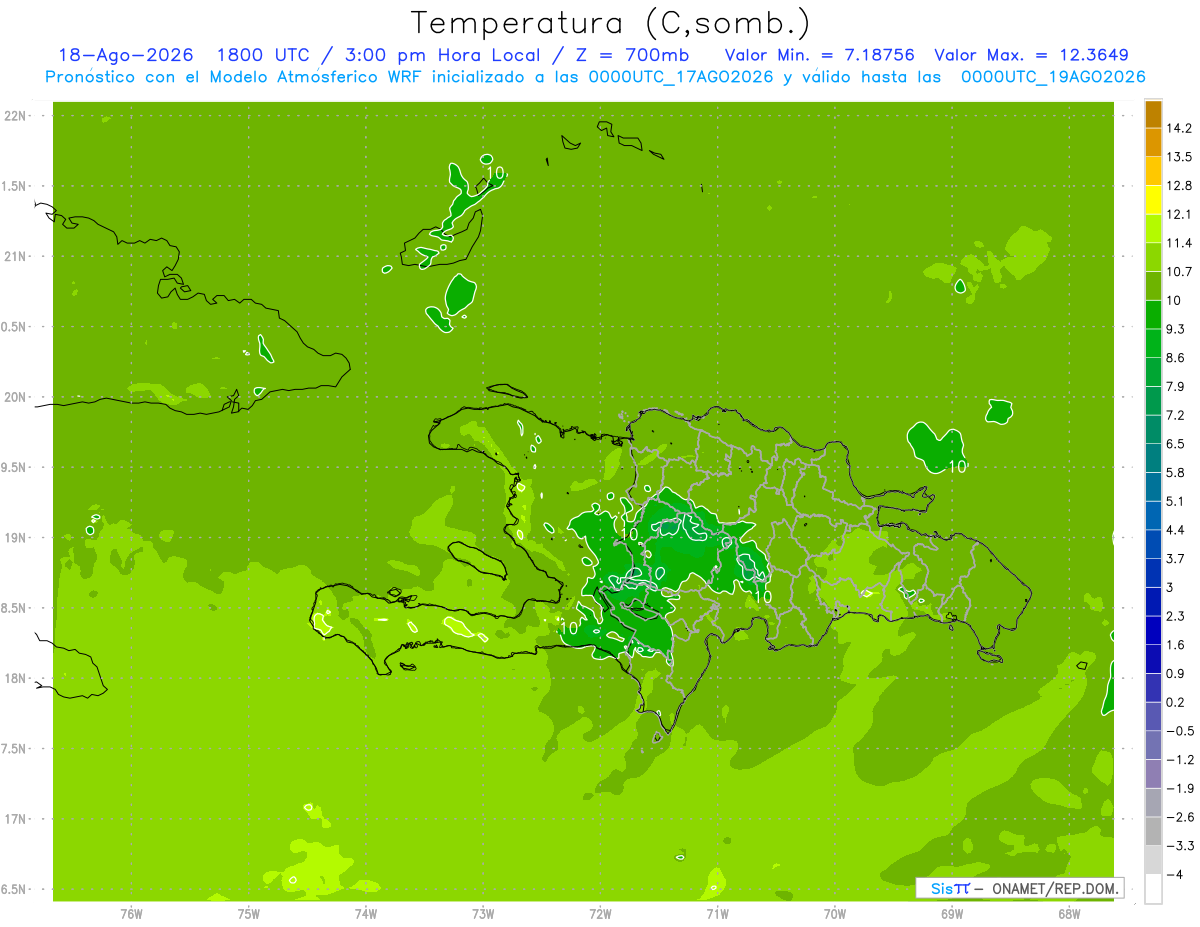Image resolution: width=1200 pixels, height=927 pixels.
Task: Click the "Valor Min. = 7.18756" text
Action: (819, 55)
